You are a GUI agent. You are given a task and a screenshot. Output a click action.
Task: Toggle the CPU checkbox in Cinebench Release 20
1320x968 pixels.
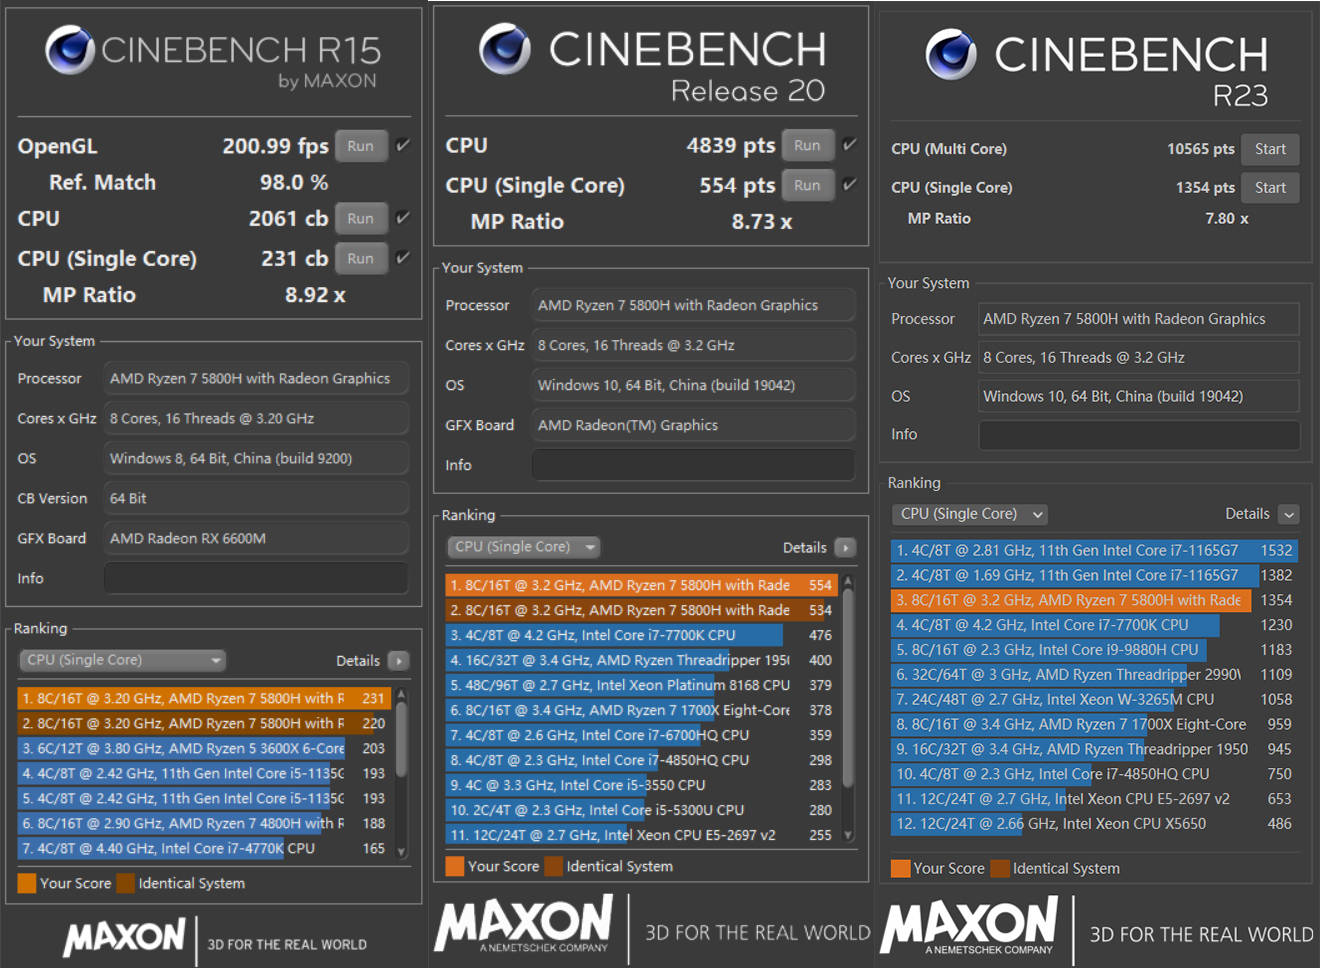tap(850, 144)
